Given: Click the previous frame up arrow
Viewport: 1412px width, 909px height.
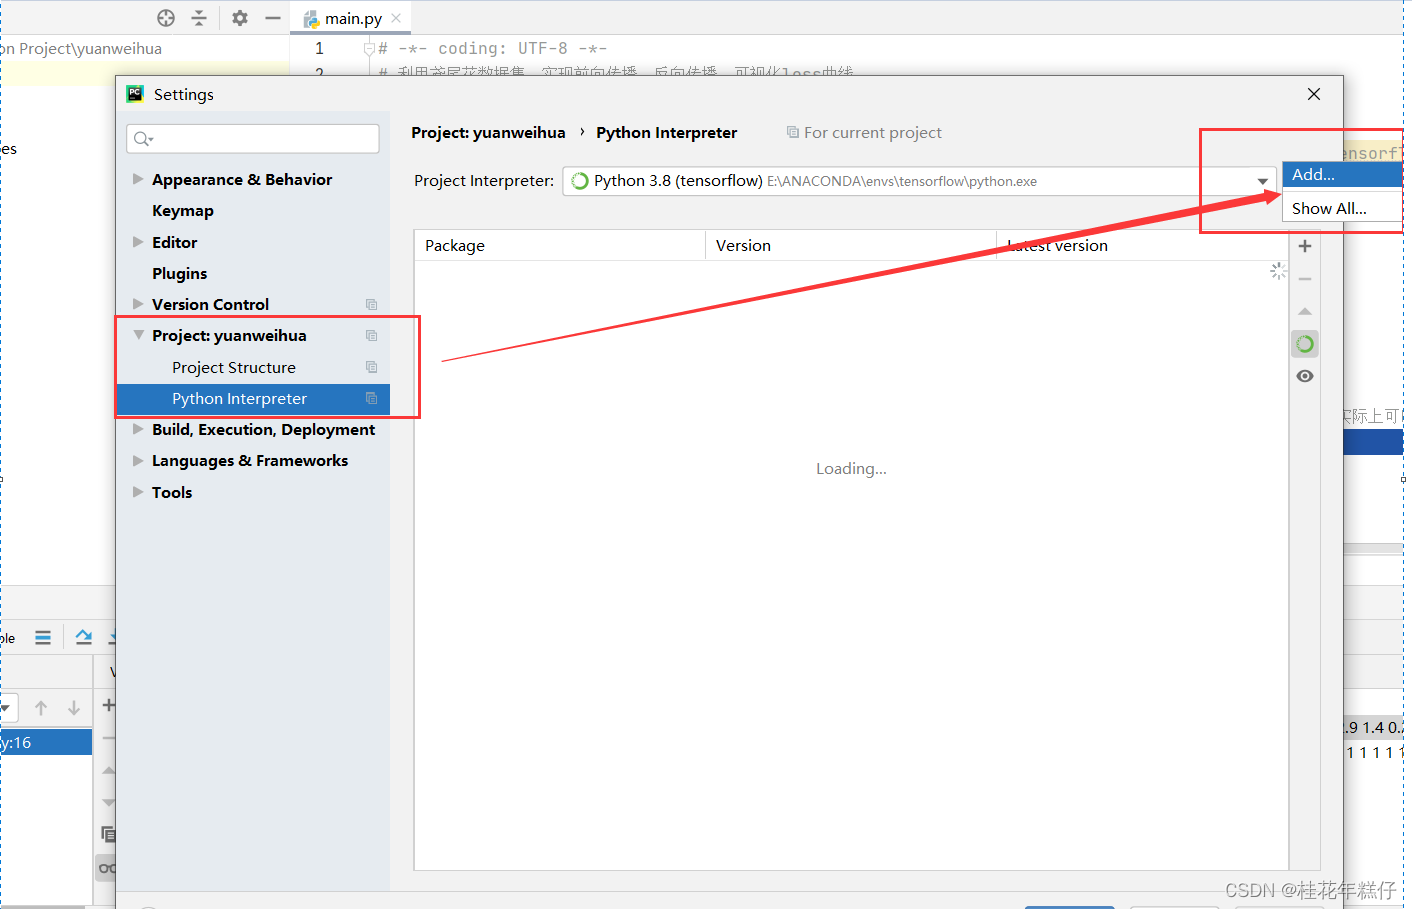Looking at the screenshot, I should pyautogui.click(x=41, y=708).
